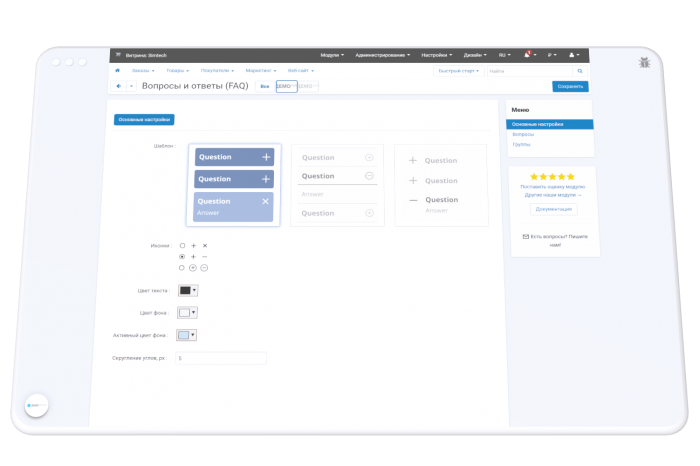
Task: Open Основные настройки in the side menu
Action: point(550,124)
